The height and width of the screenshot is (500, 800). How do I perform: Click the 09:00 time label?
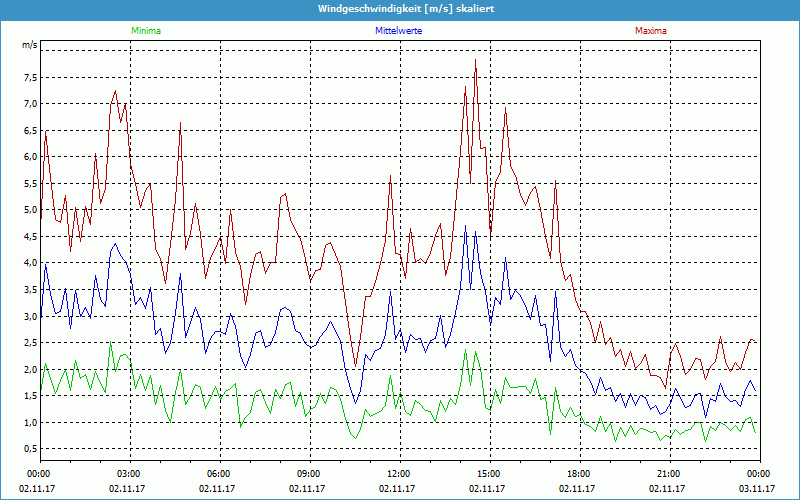309,474
